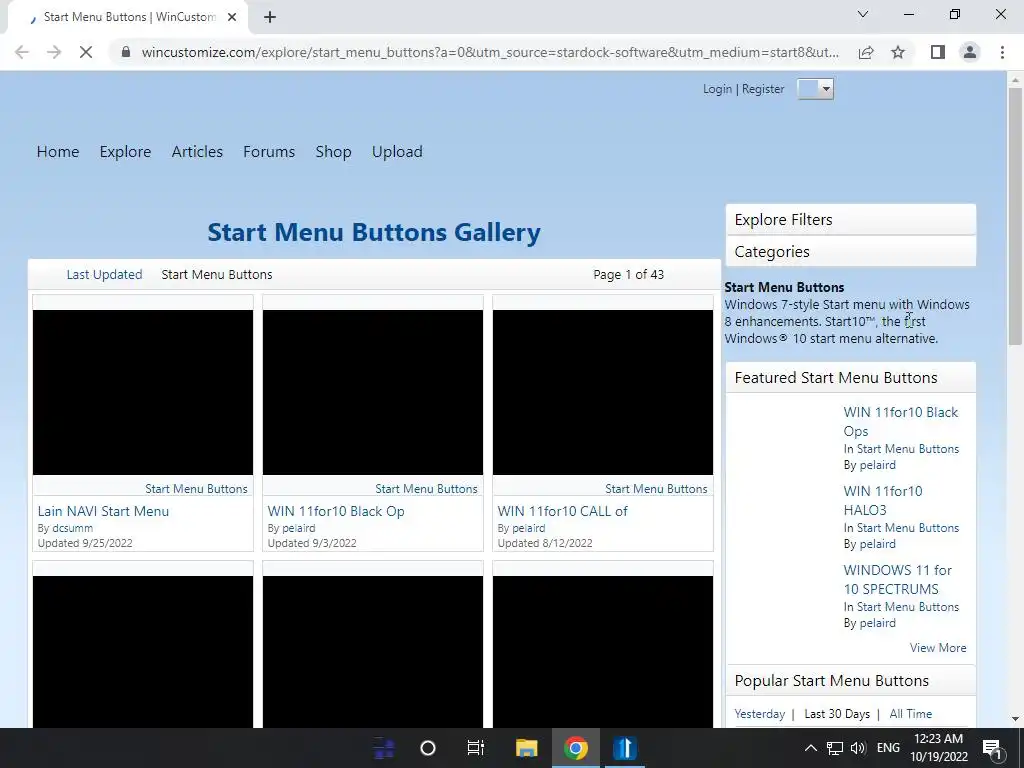Screen dimensions: 1024x768
Task: Click the browser back arrow
Action: [x=22, y=52]
